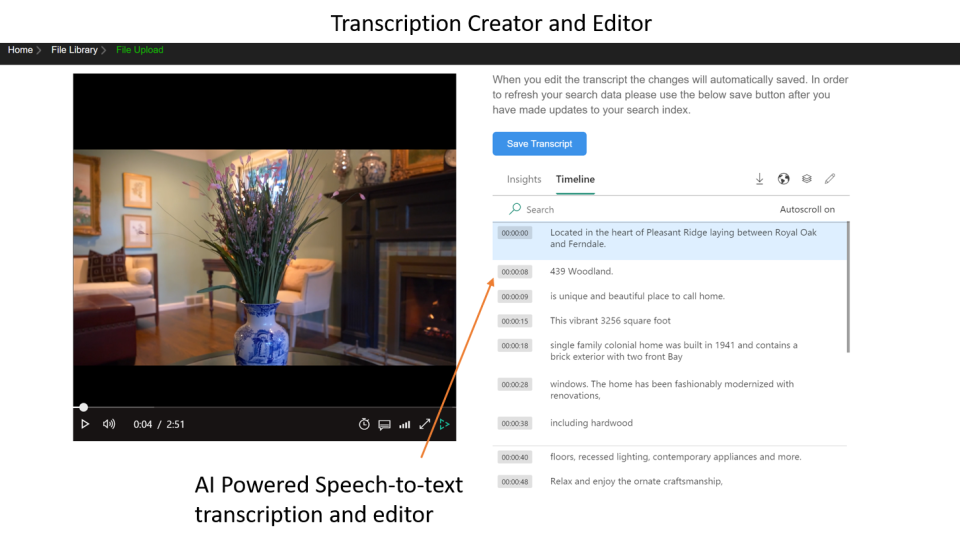The image size is (960, 544).
Task: Click the green play-next icon in player
Action: click(x=444, y=424)
